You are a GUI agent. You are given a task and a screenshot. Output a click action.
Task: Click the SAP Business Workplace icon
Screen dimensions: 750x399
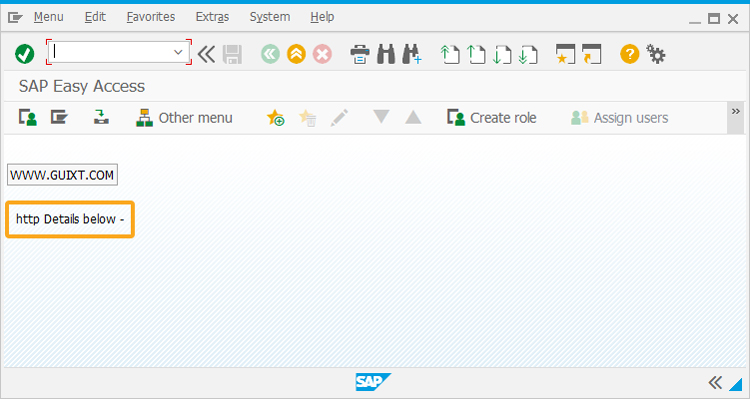pyautogui.click(x=101, y=117)
